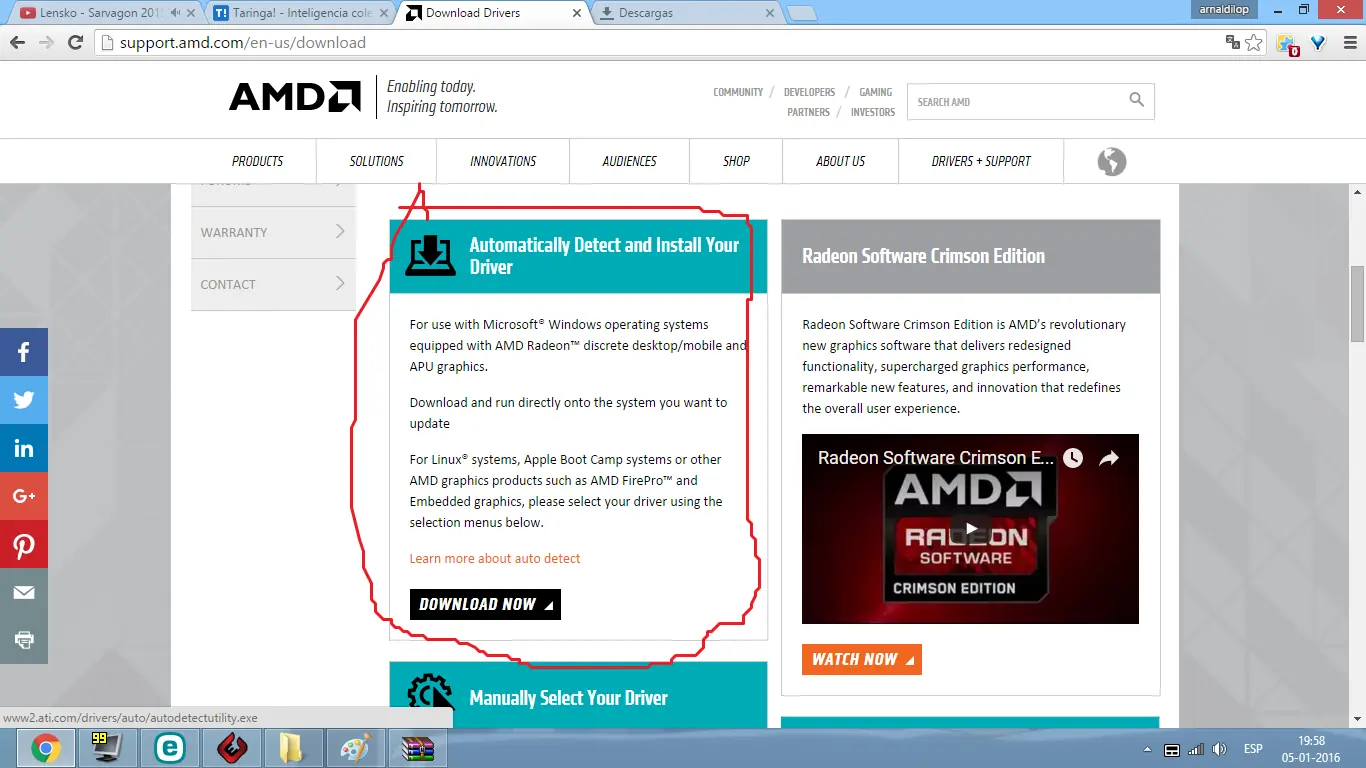Open the folder icon on the taskbar

click(292, 748)
